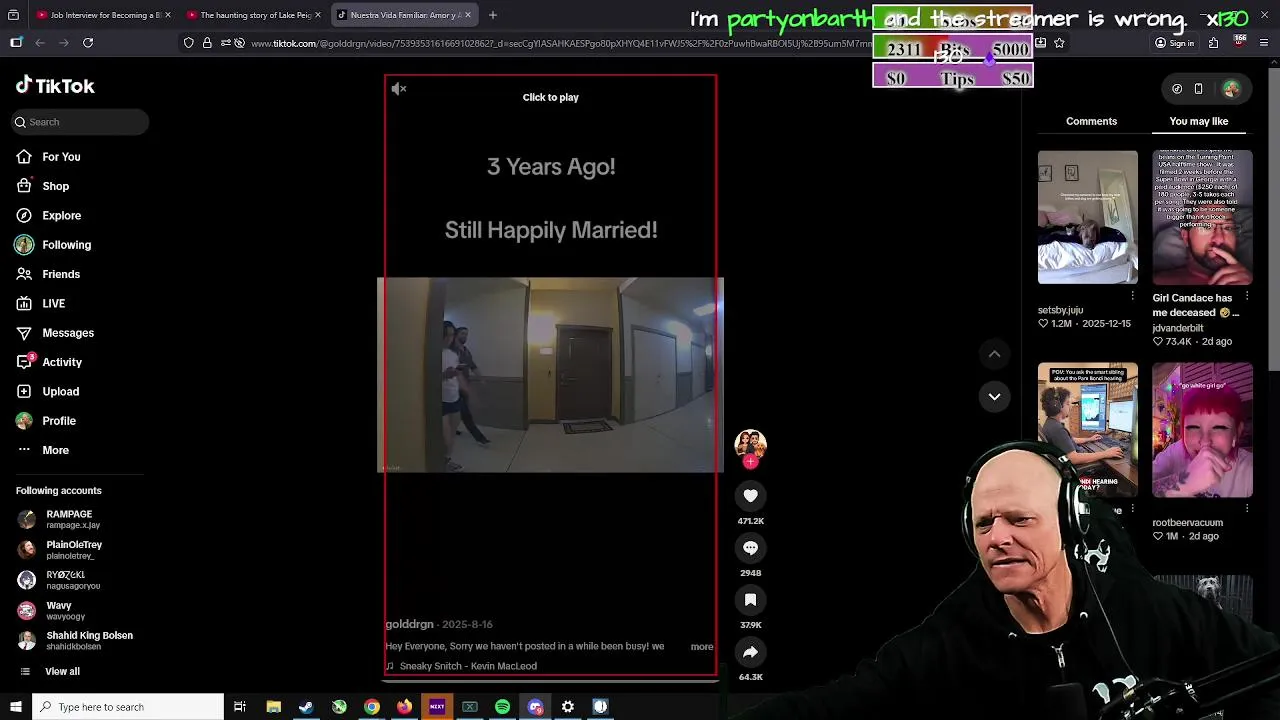The image size is (1280, 720).
Task: Open the get app phone icon
Action: coord(1198,89)
